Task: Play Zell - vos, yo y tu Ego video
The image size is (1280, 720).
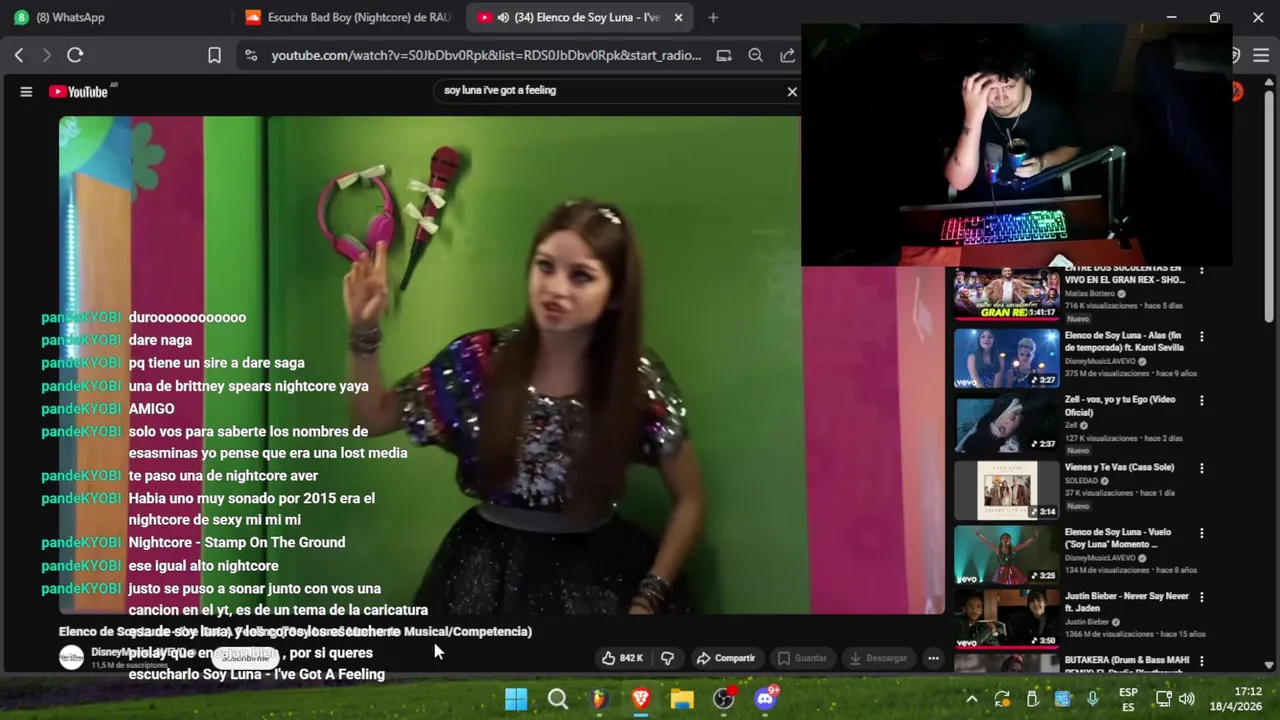Action: (1120, 405)
